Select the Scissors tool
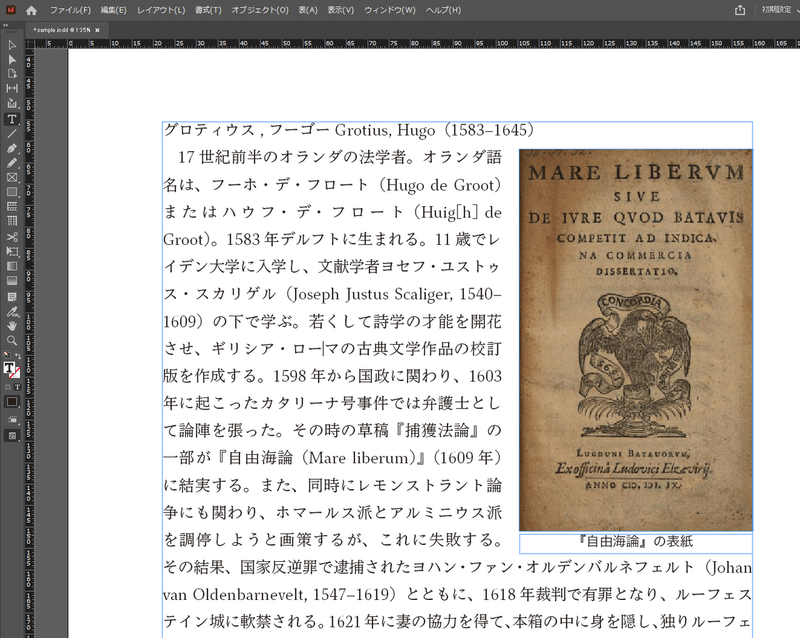 12,236
